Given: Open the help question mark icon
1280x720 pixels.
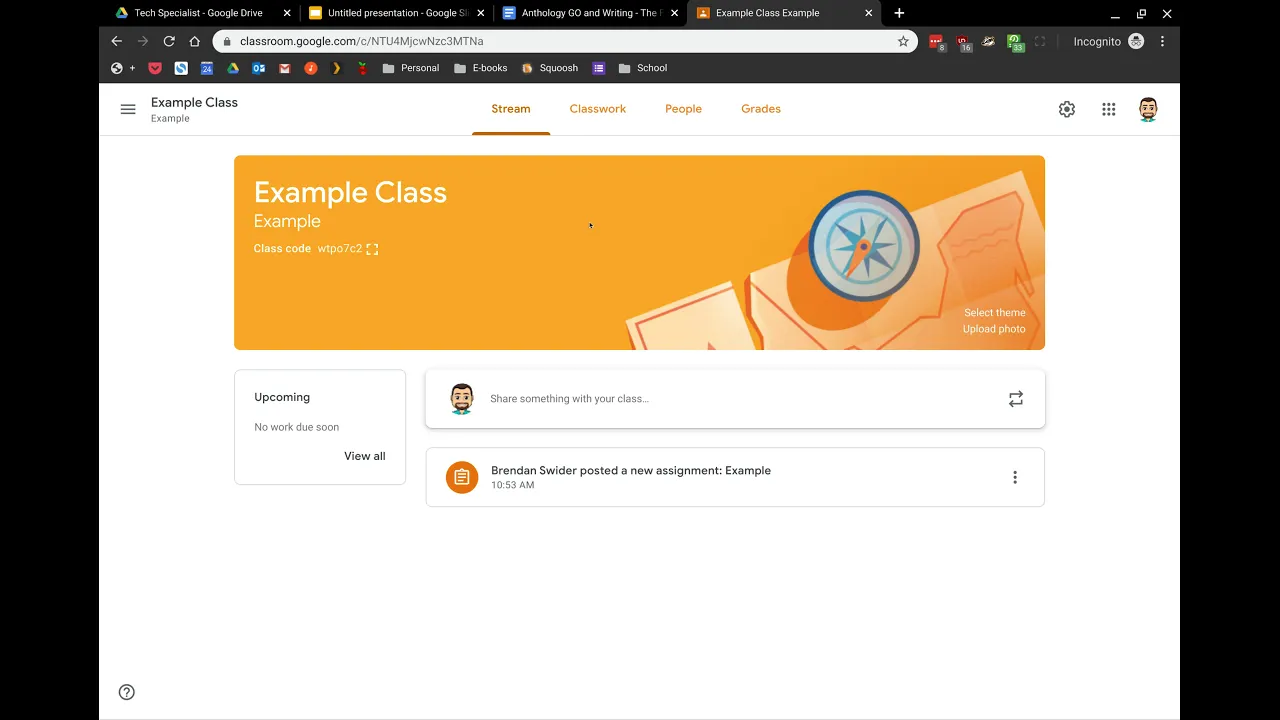Looking at the screenshot, I should click(127, 692).
